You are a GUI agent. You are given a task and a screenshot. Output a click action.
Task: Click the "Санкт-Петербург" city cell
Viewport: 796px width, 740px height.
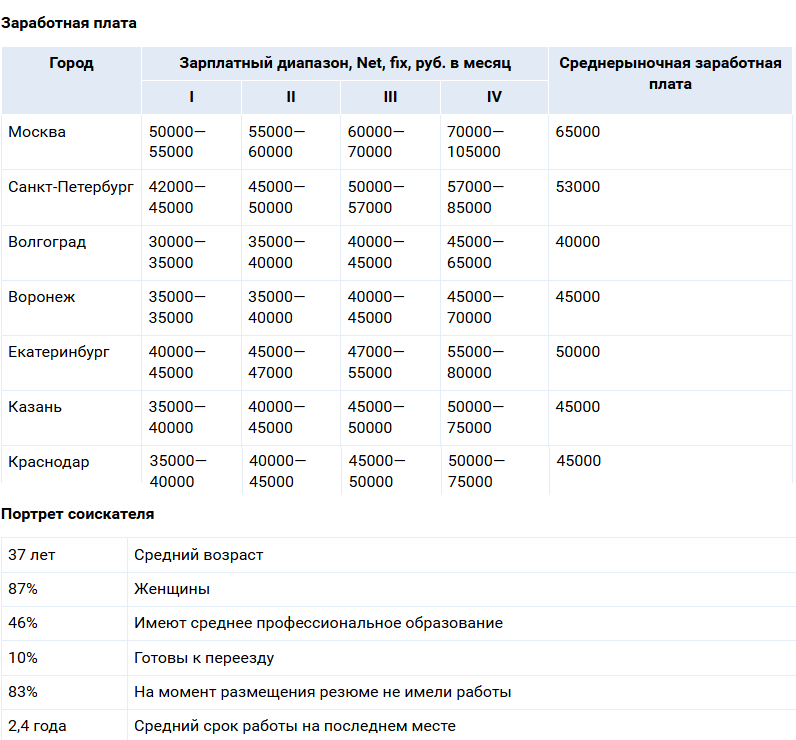(x=71, y=187)
